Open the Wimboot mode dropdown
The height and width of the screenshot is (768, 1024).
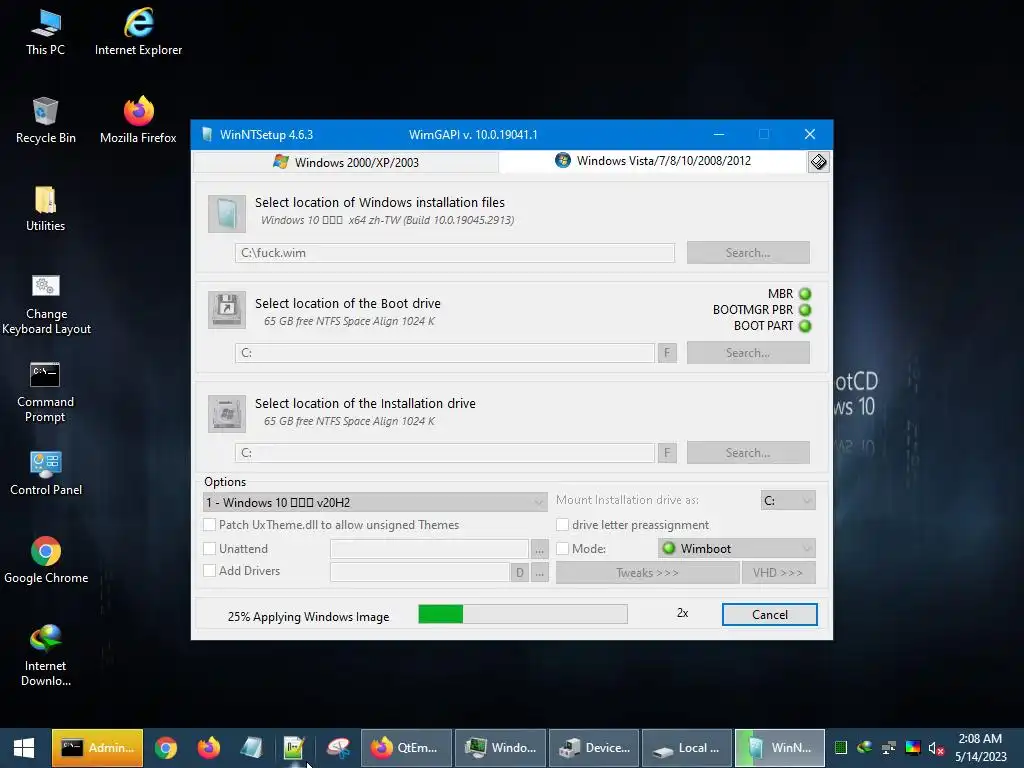pos(737,549)
